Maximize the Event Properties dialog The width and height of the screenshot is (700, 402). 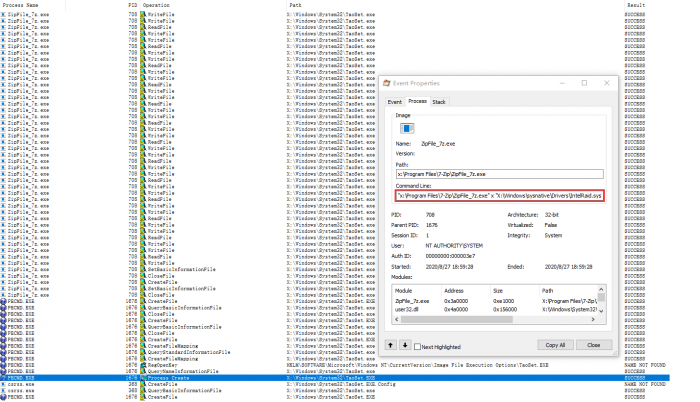point(585,85)
